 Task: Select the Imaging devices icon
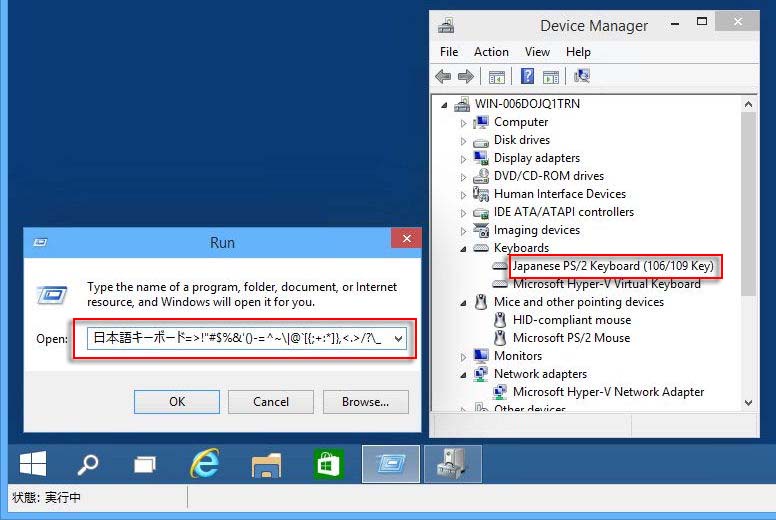click(x=481, y=230)
